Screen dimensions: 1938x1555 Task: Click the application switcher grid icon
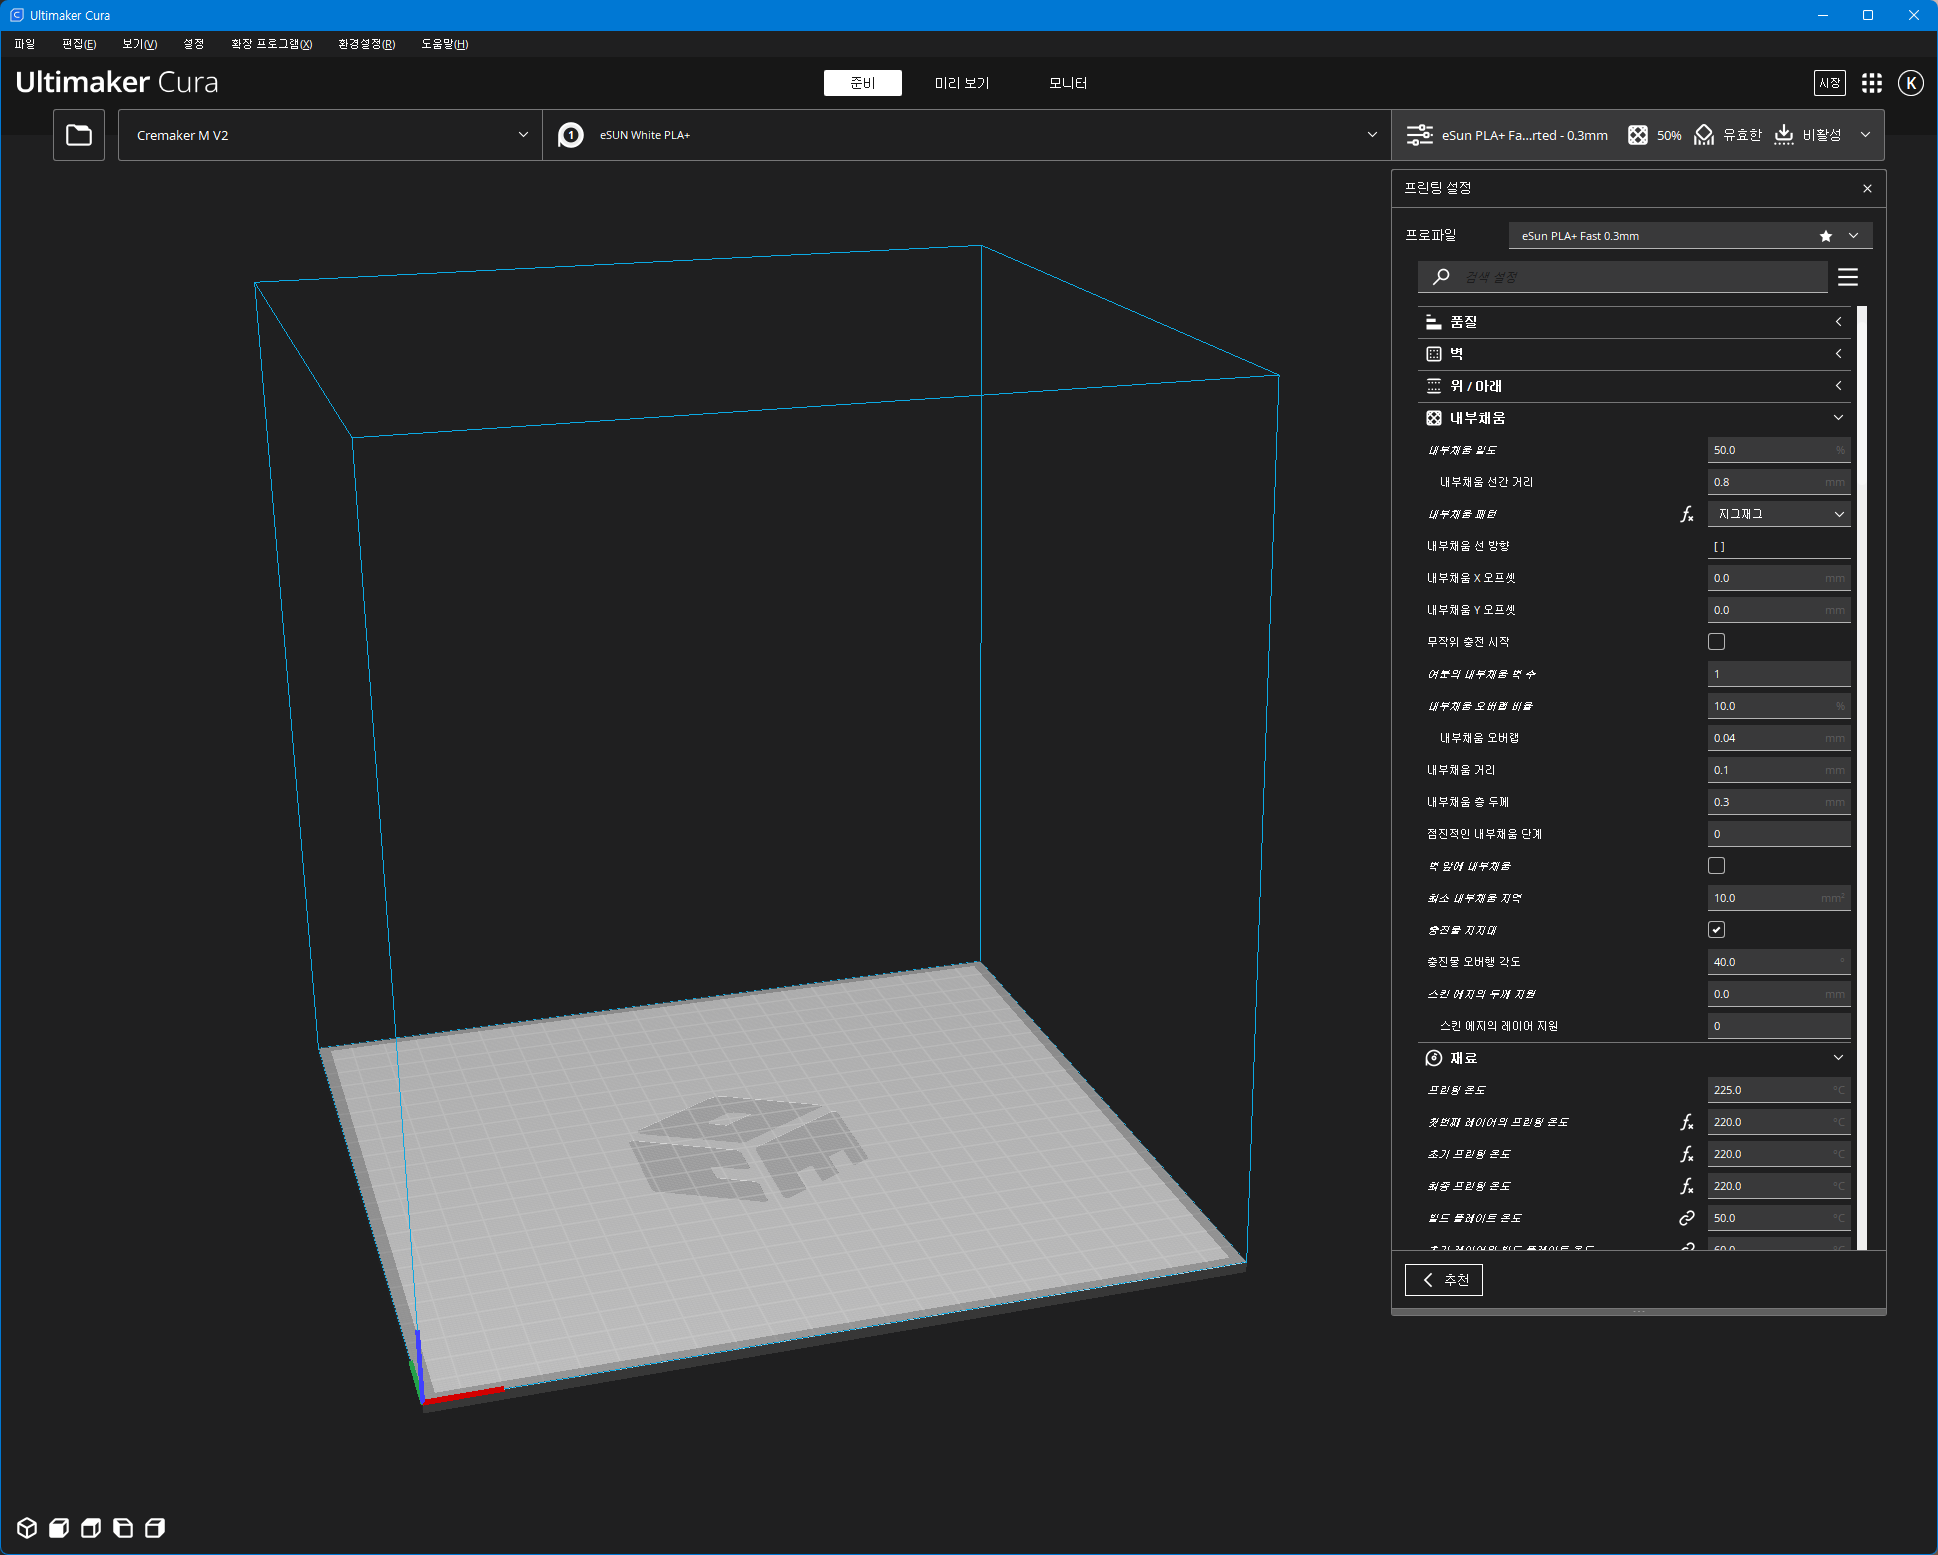coord(1871,83)
